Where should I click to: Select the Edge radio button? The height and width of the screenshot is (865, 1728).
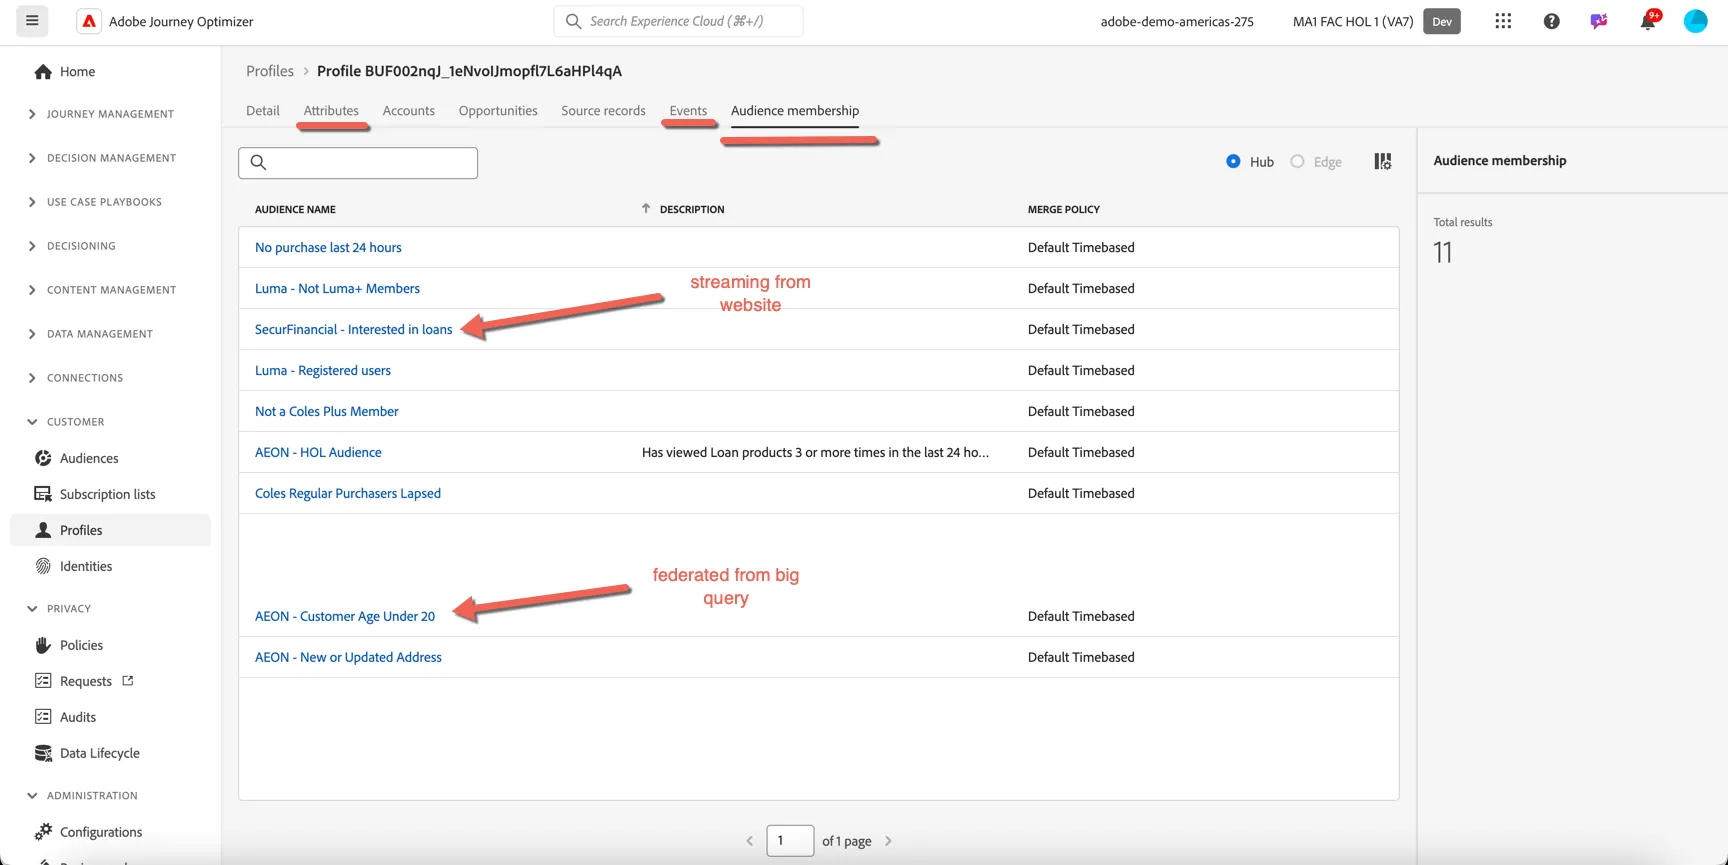tap(1297, 161)
